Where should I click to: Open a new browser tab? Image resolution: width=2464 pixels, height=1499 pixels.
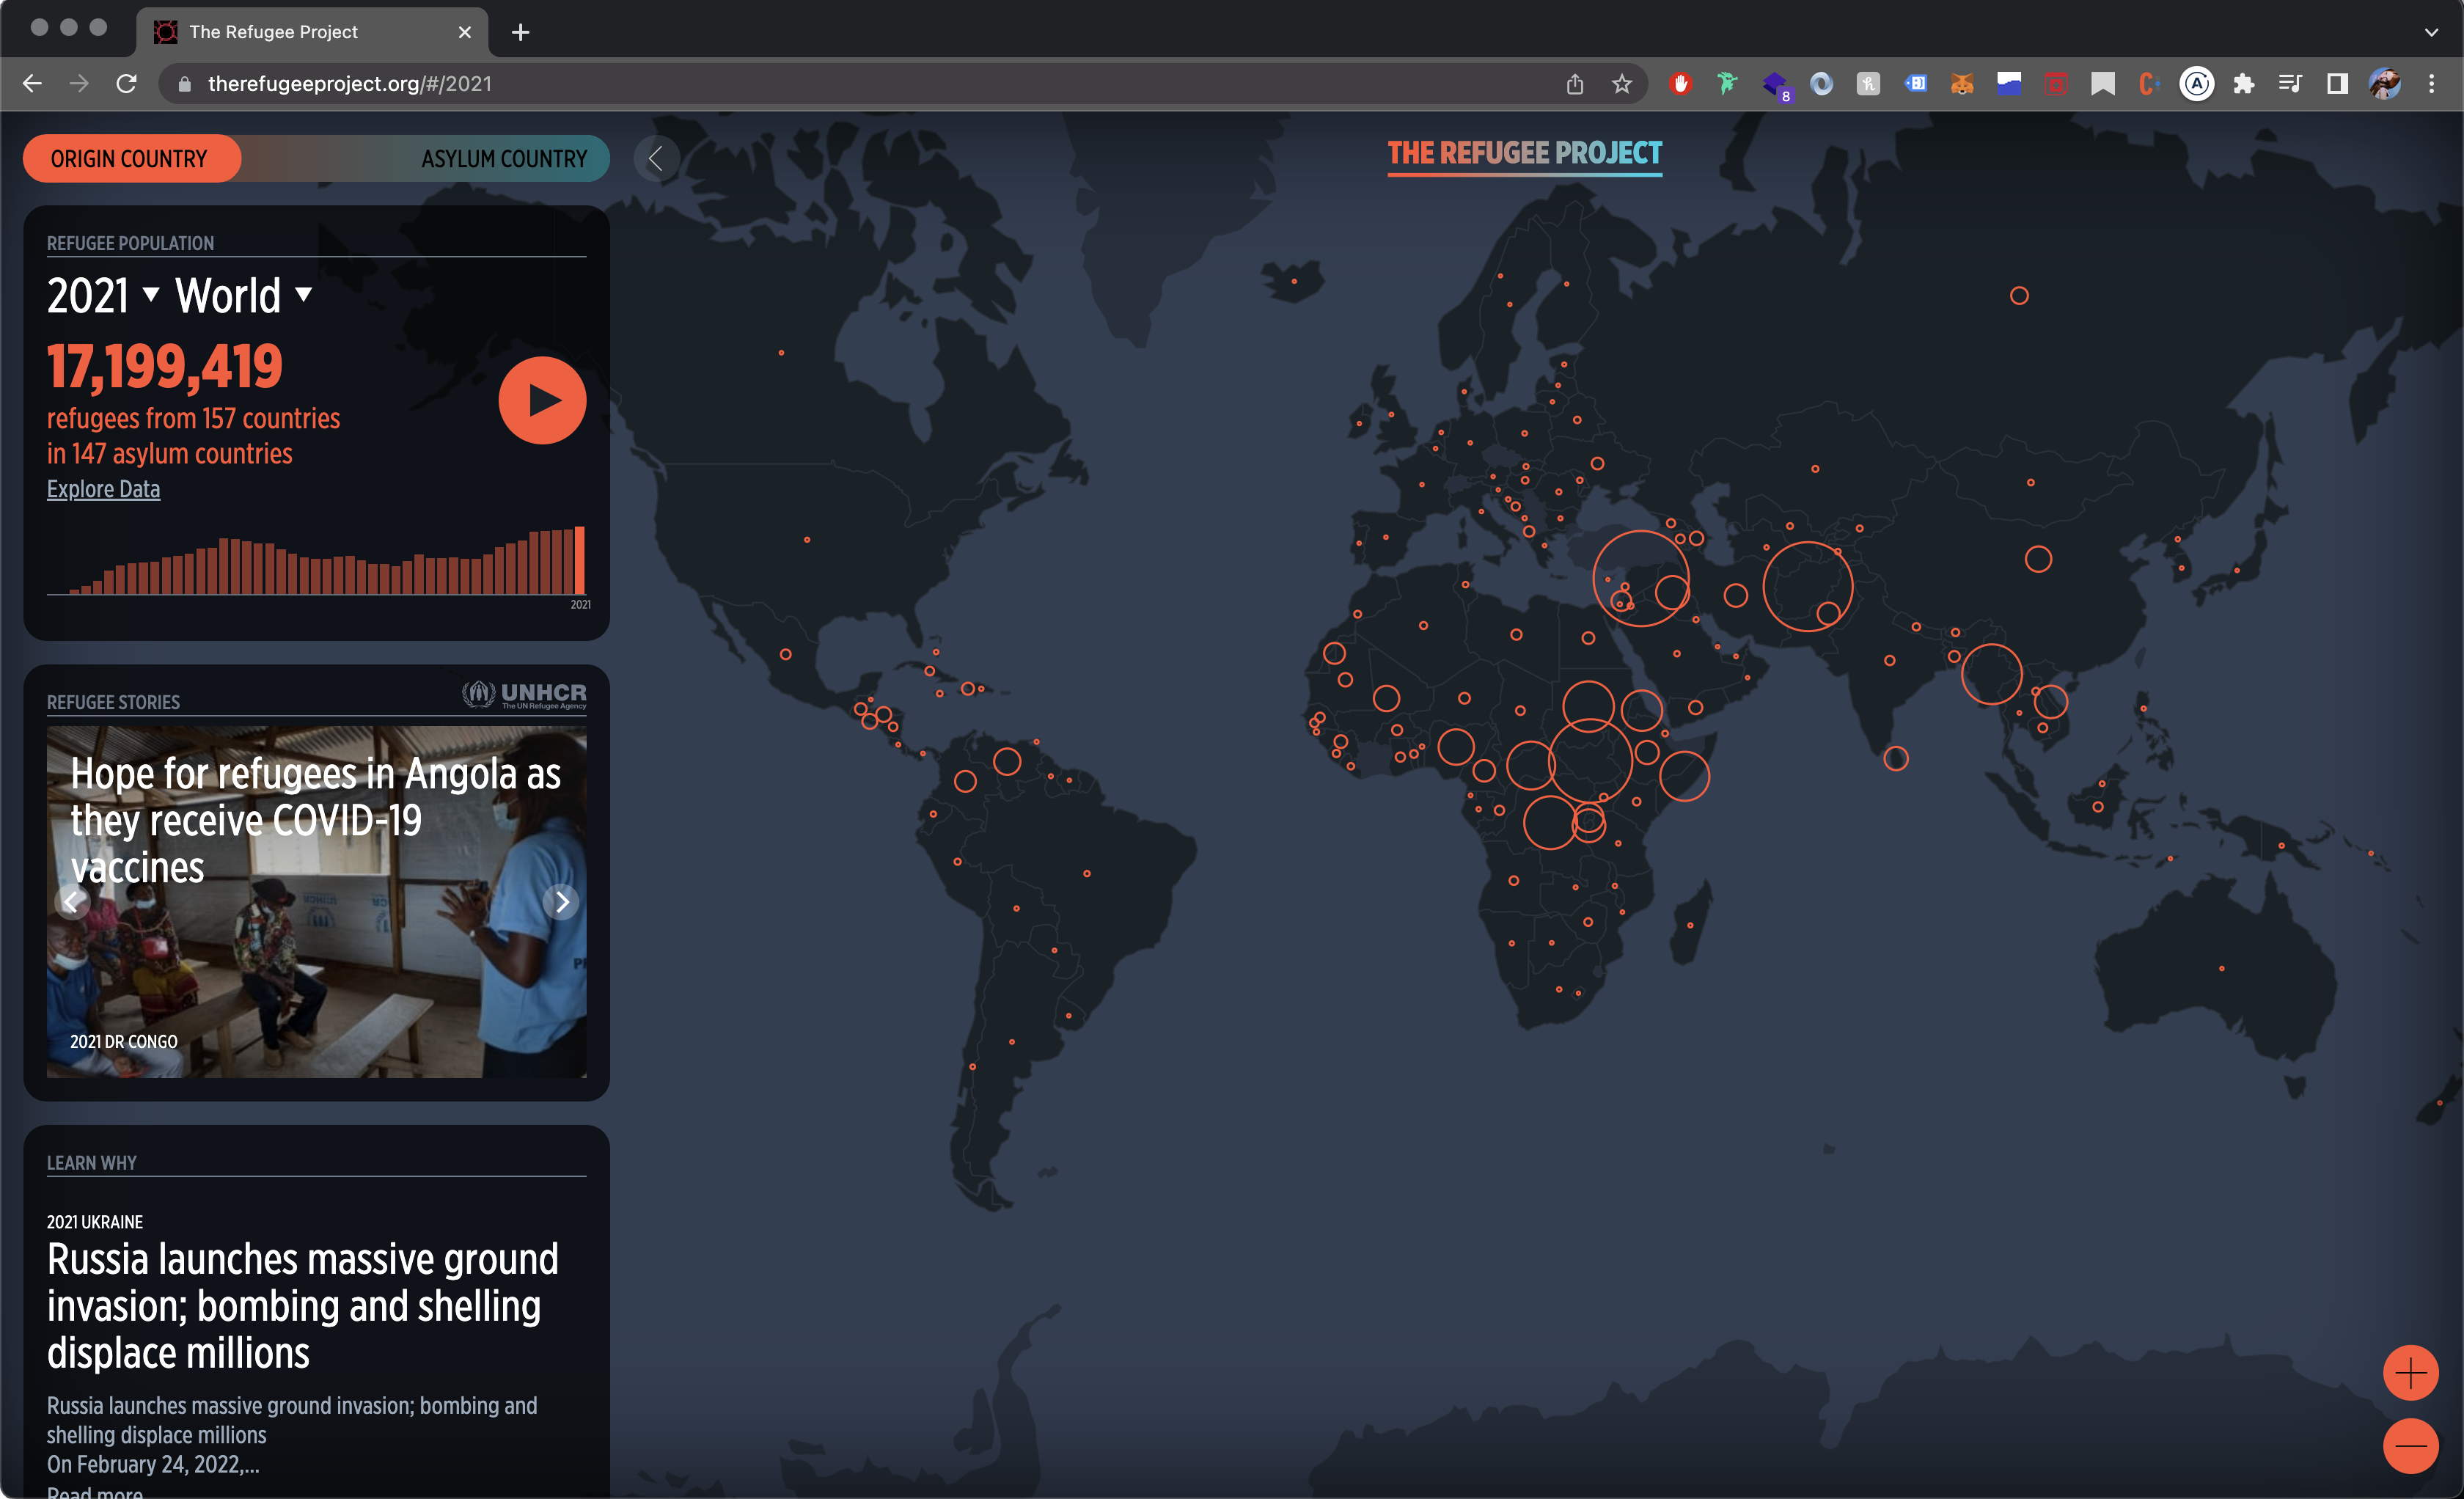coord(520,32)
